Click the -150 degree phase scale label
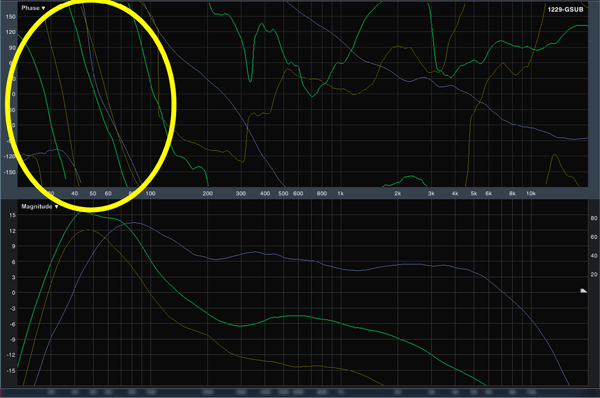 coord(10,172)
